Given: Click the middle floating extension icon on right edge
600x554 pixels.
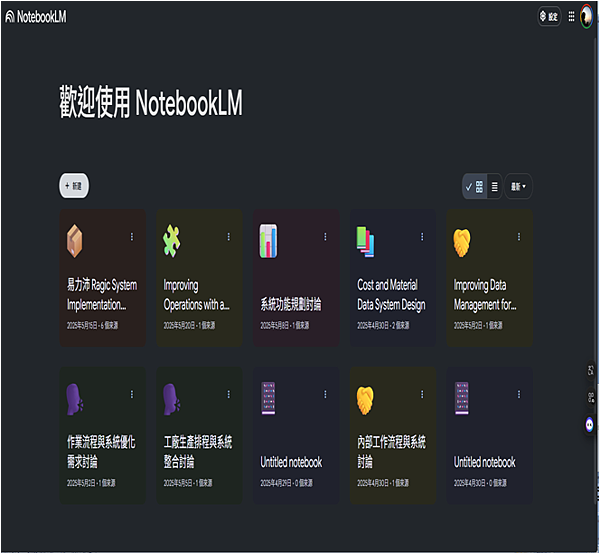Looking at the screenshot, I should [591, 398].
